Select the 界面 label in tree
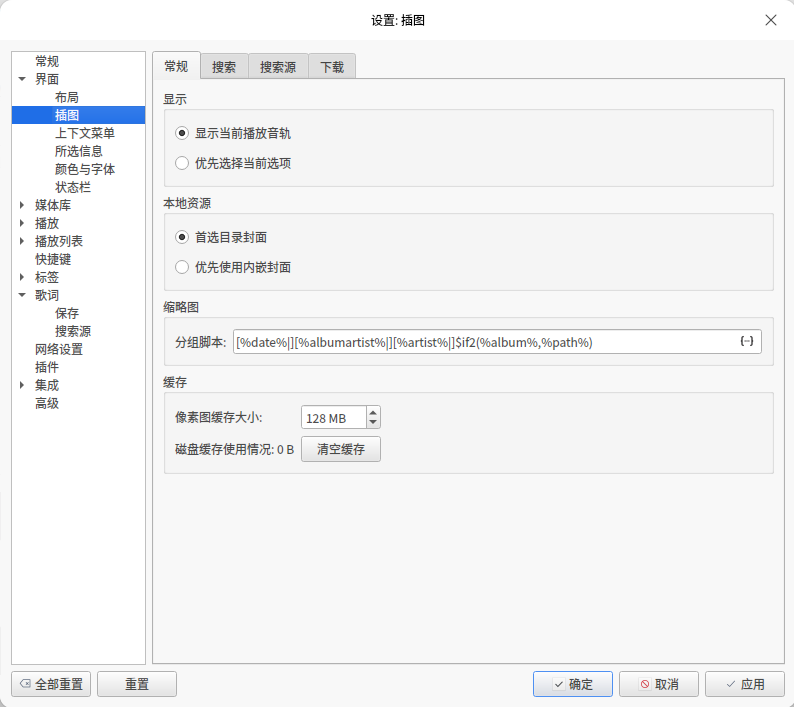Image resolution: width=794 pixels, height=707 pixels. coord(47,79)
